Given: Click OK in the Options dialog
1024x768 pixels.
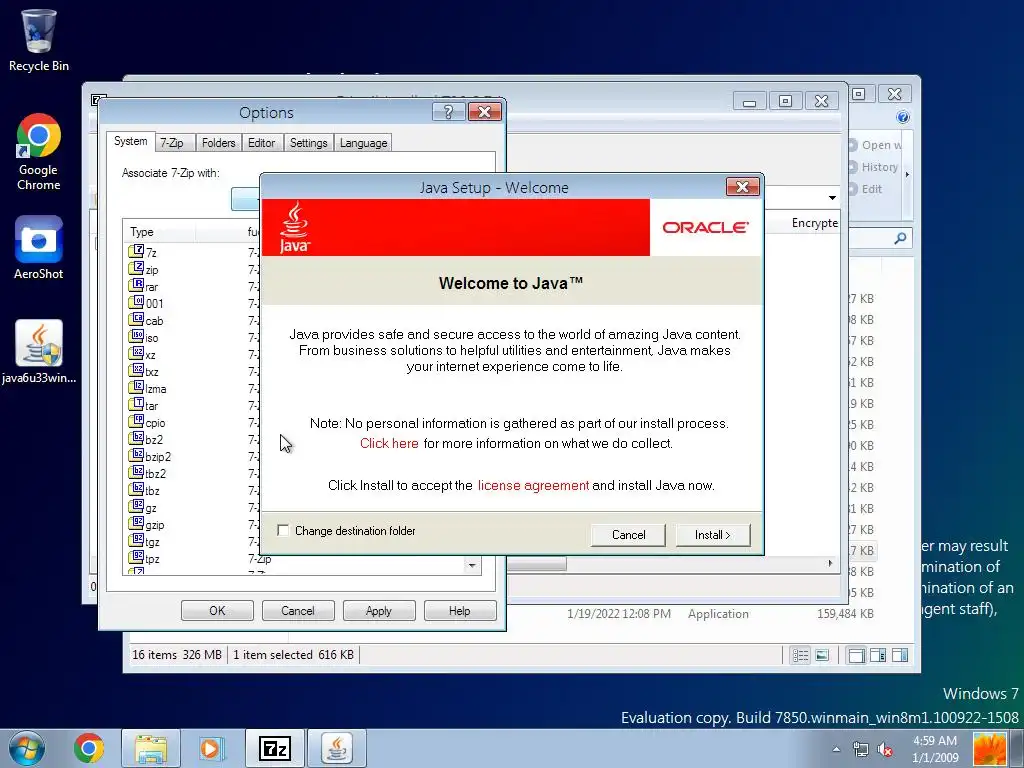Looking at the screenshot, I should coord(217,611).
